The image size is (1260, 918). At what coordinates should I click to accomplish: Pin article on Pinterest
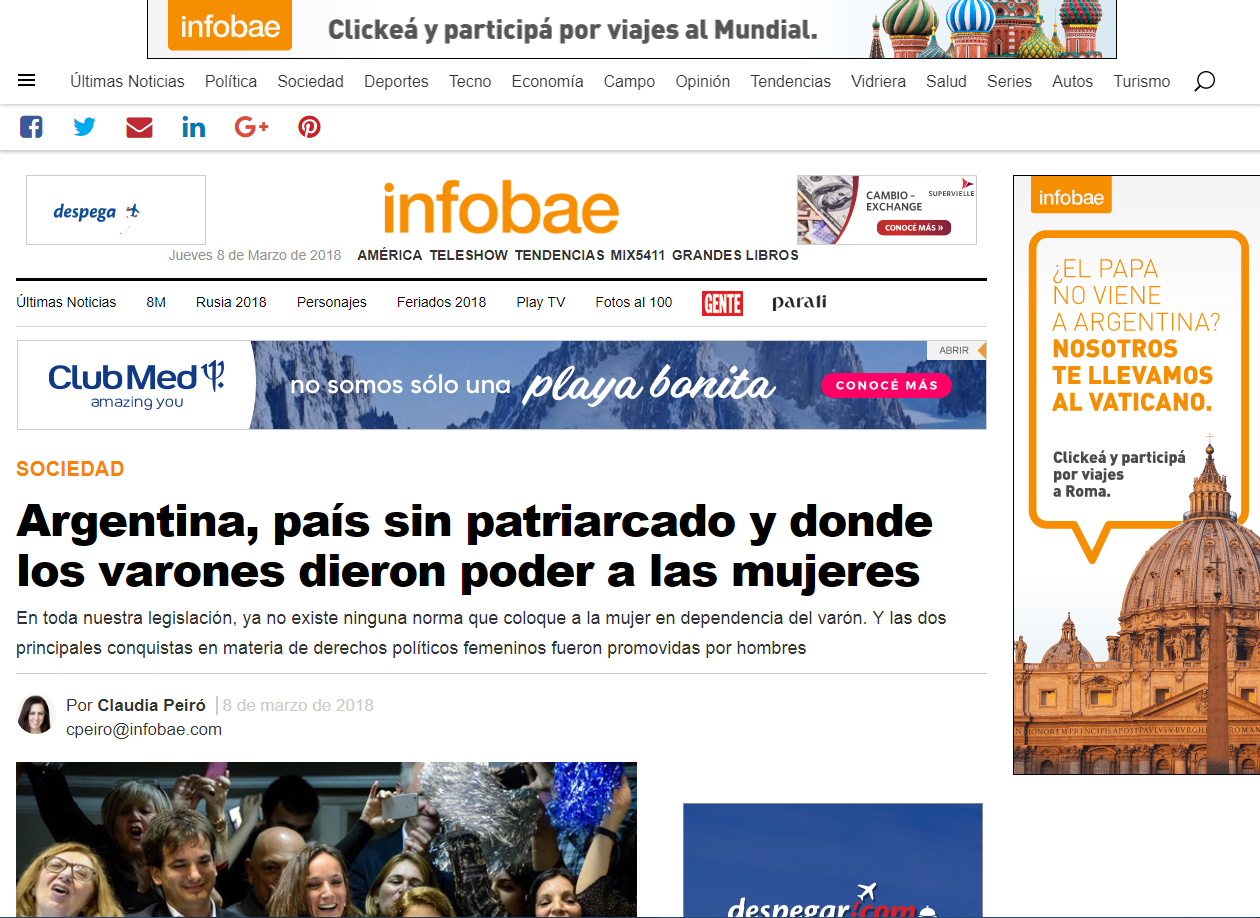coord(309,127)
